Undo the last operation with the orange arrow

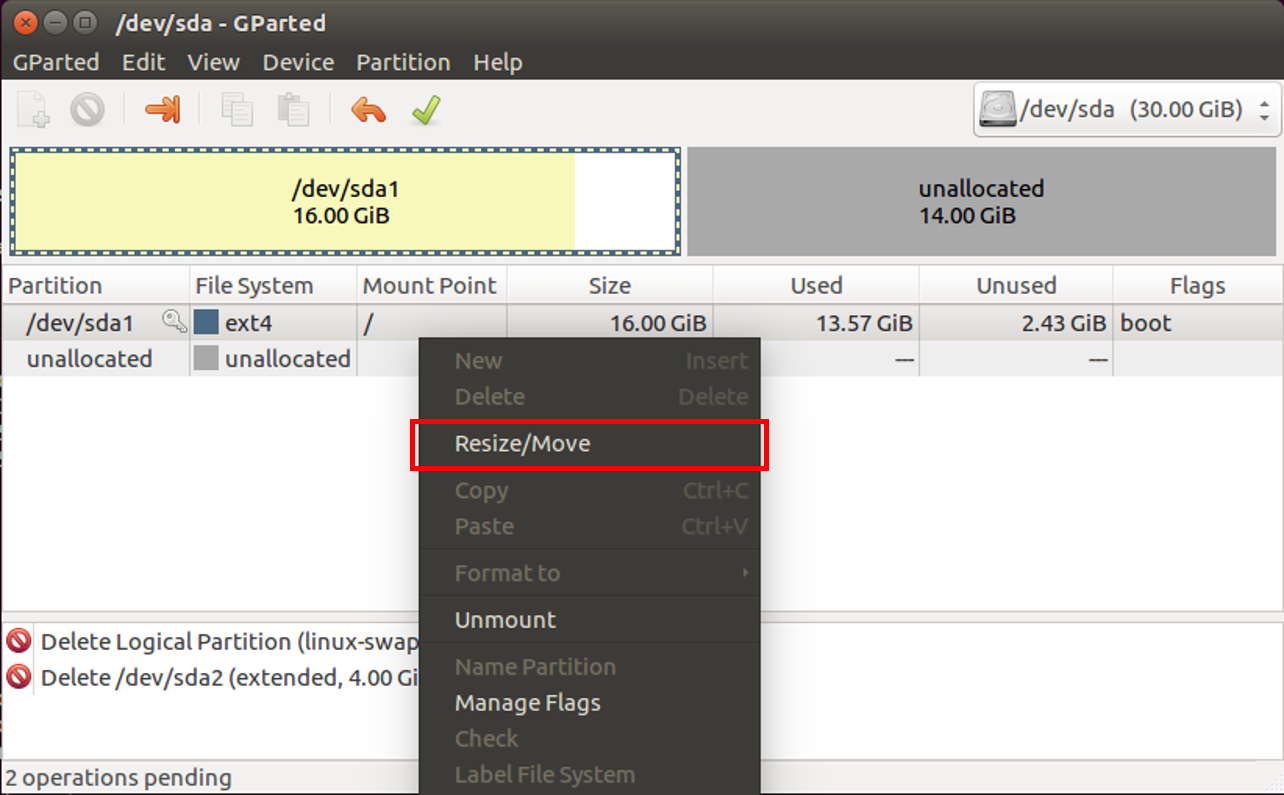pos(368,109)
